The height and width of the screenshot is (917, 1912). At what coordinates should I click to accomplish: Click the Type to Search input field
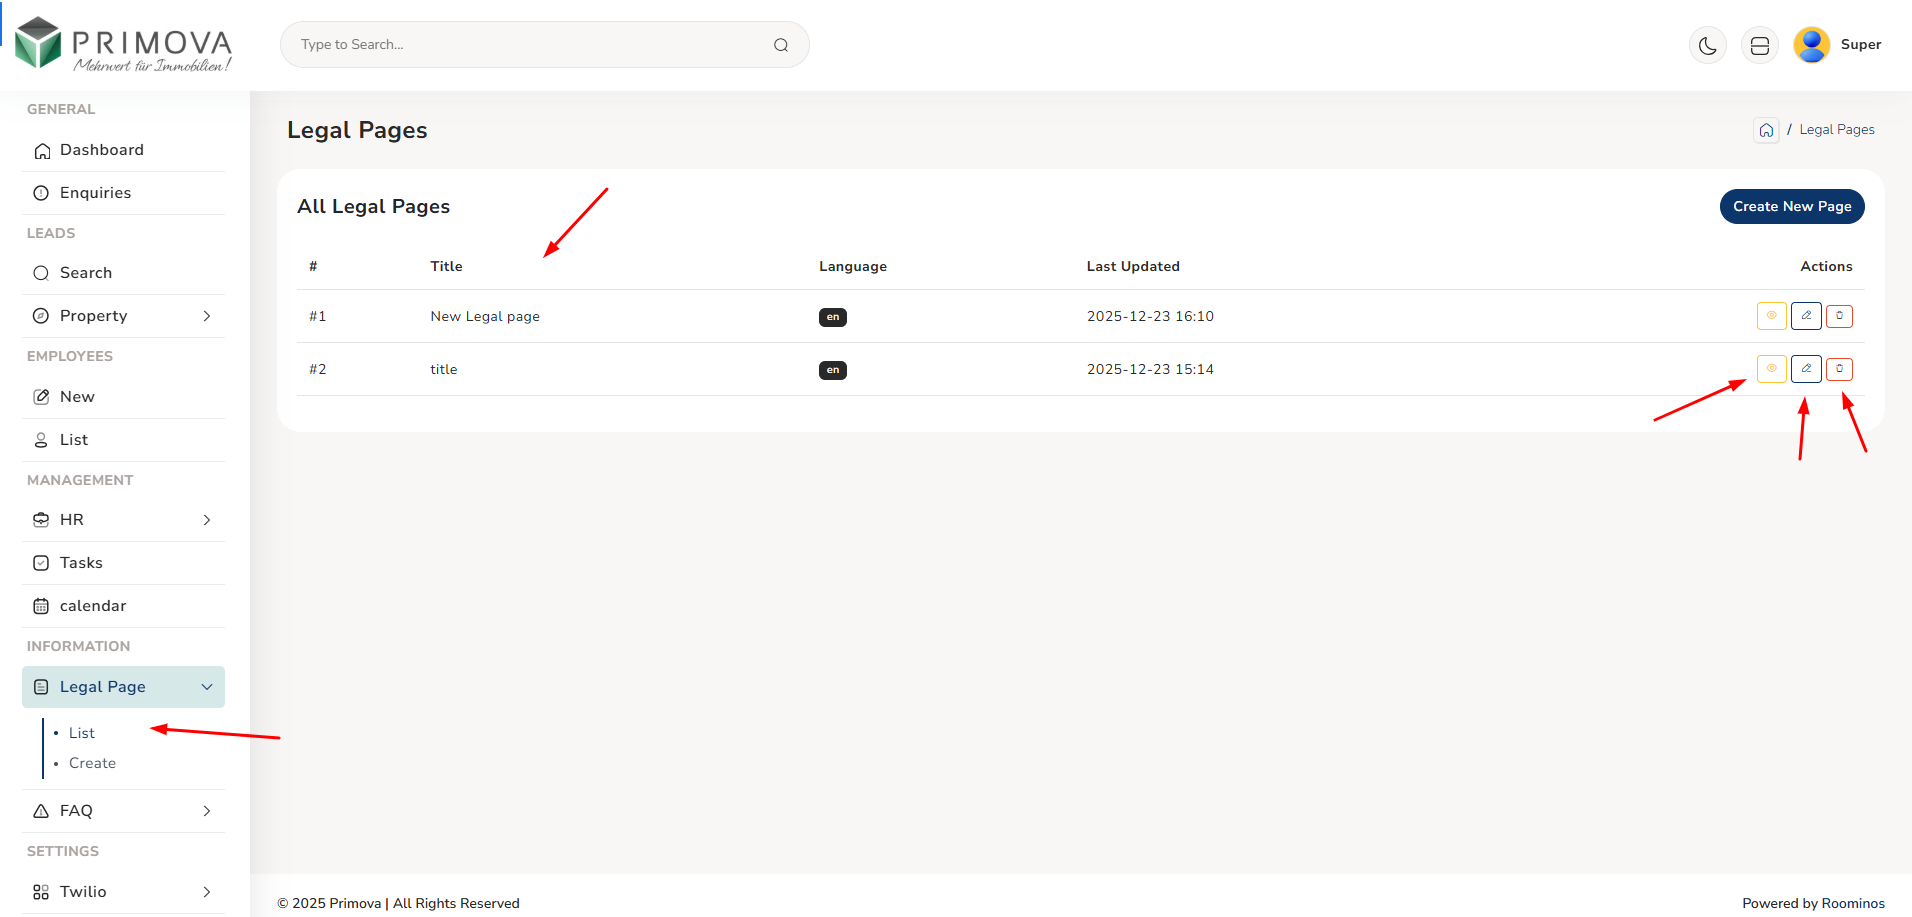click(530, 45)
